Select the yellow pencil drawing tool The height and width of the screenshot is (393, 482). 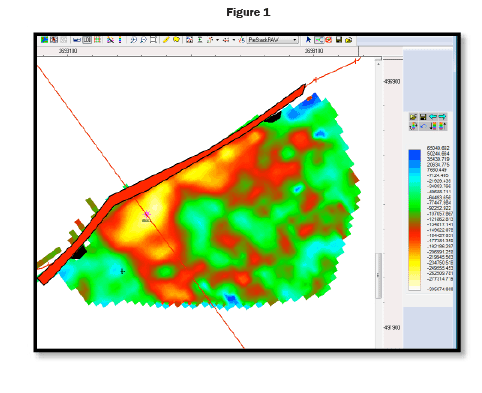(x=166, y=40)
